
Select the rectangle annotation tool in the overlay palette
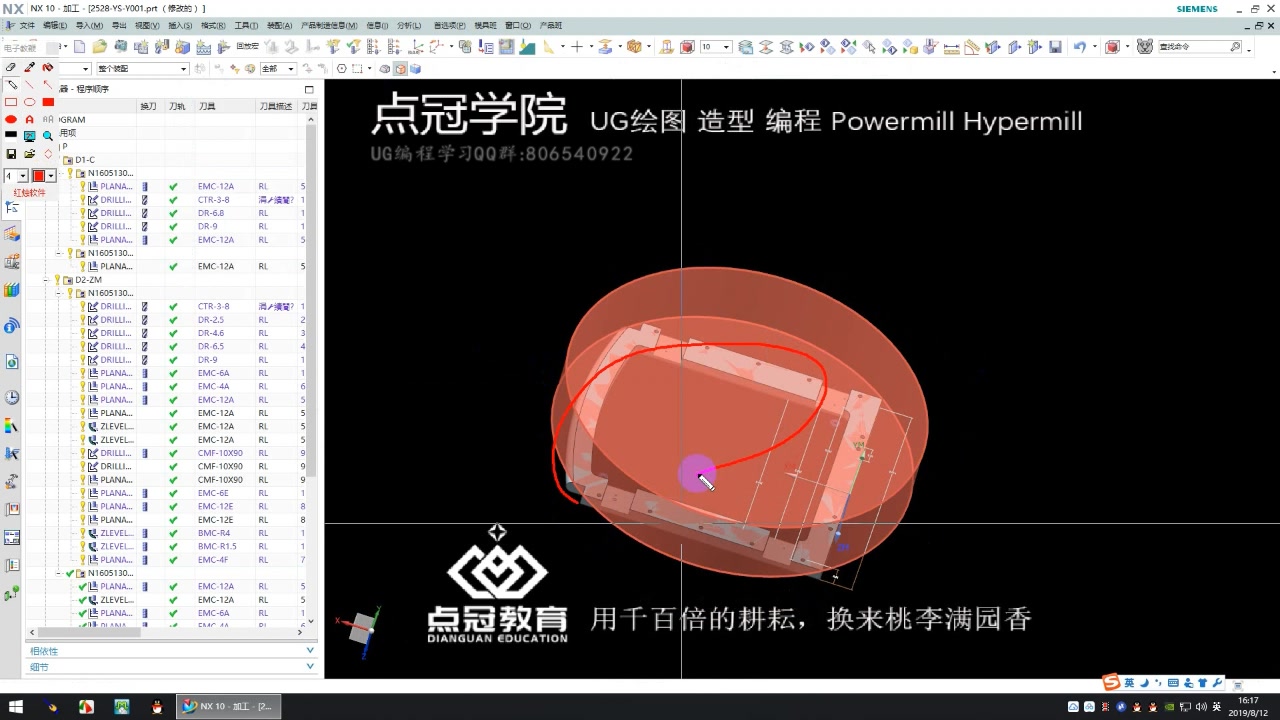point(11,102)
